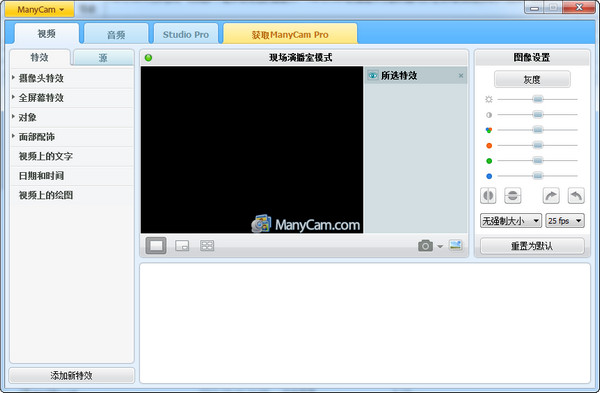Click the 现场演播室模式 header text

(x=301, y=58)
